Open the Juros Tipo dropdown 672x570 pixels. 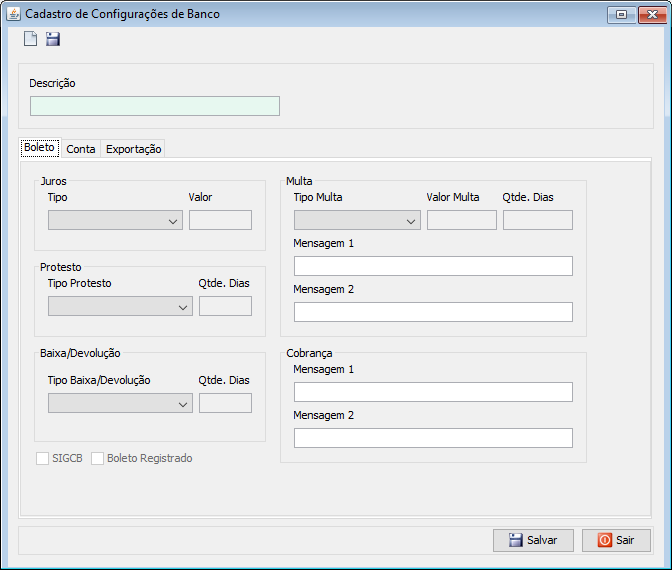pos(115,220)
